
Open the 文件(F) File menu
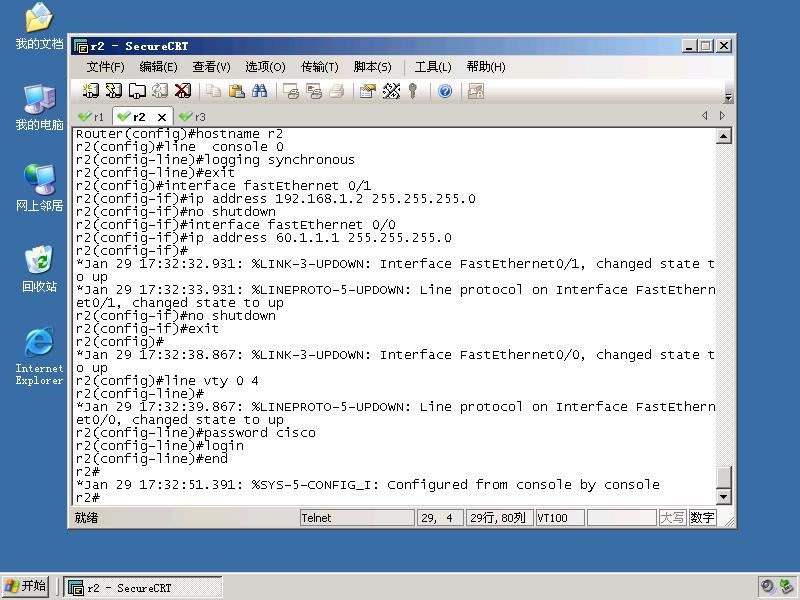105,67
